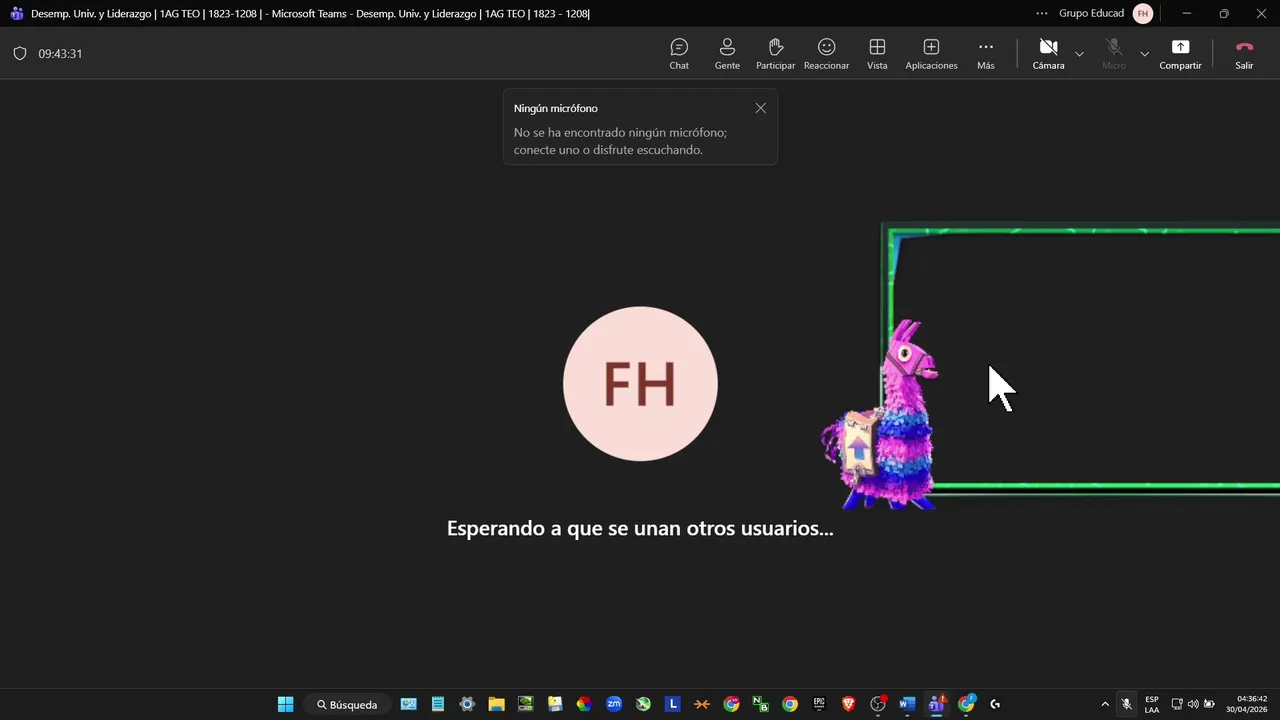1280x720 pixels.
Task: Dismiss the Ningún micrófono notification
Action: coord(761,108)
